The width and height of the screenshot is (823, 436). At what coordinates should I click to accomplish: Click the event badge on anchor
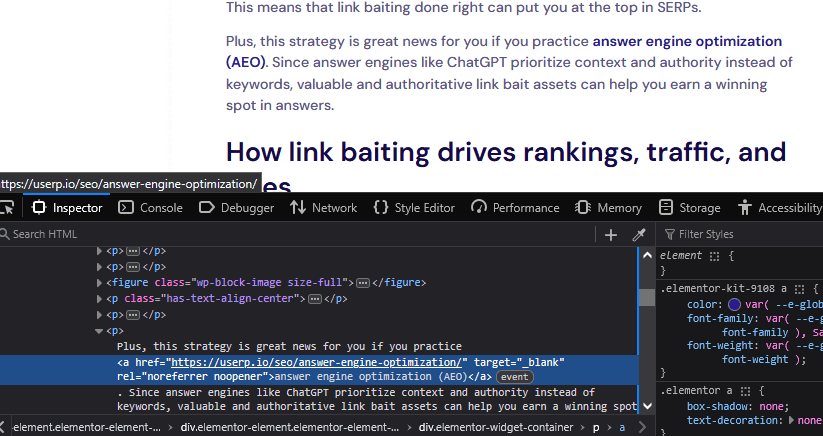coord(515,377)
